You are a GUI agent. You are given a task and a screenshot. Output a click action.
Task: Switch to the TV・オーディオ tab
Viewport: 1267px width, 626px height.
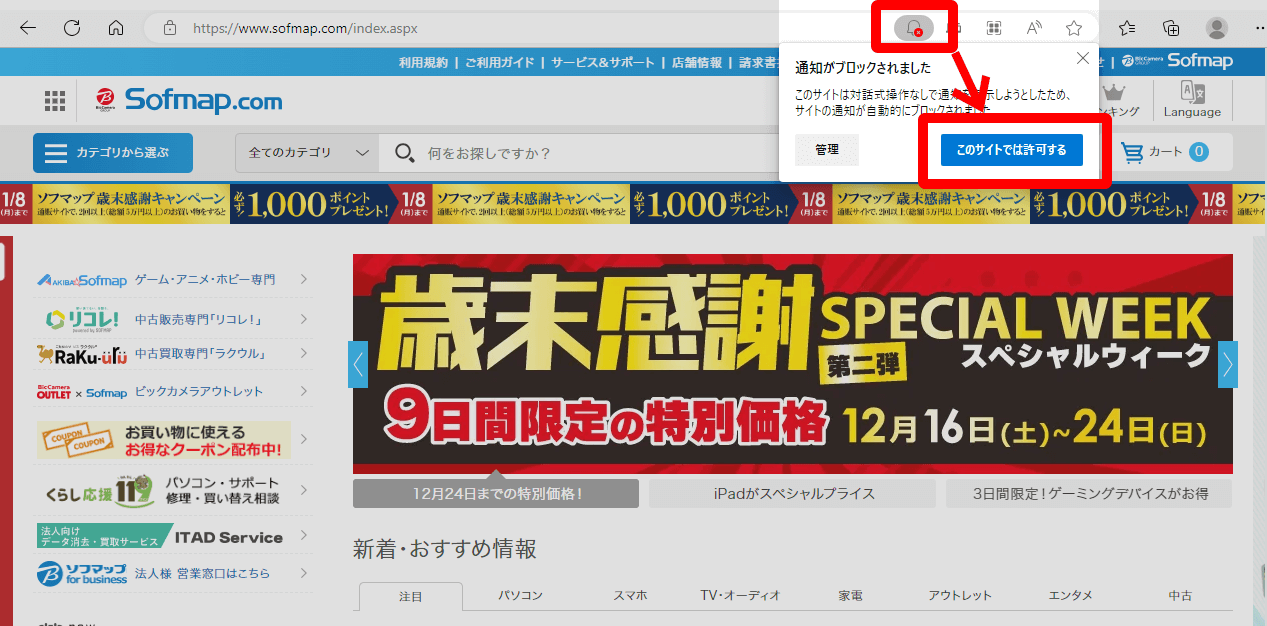(x=740, y=596)
